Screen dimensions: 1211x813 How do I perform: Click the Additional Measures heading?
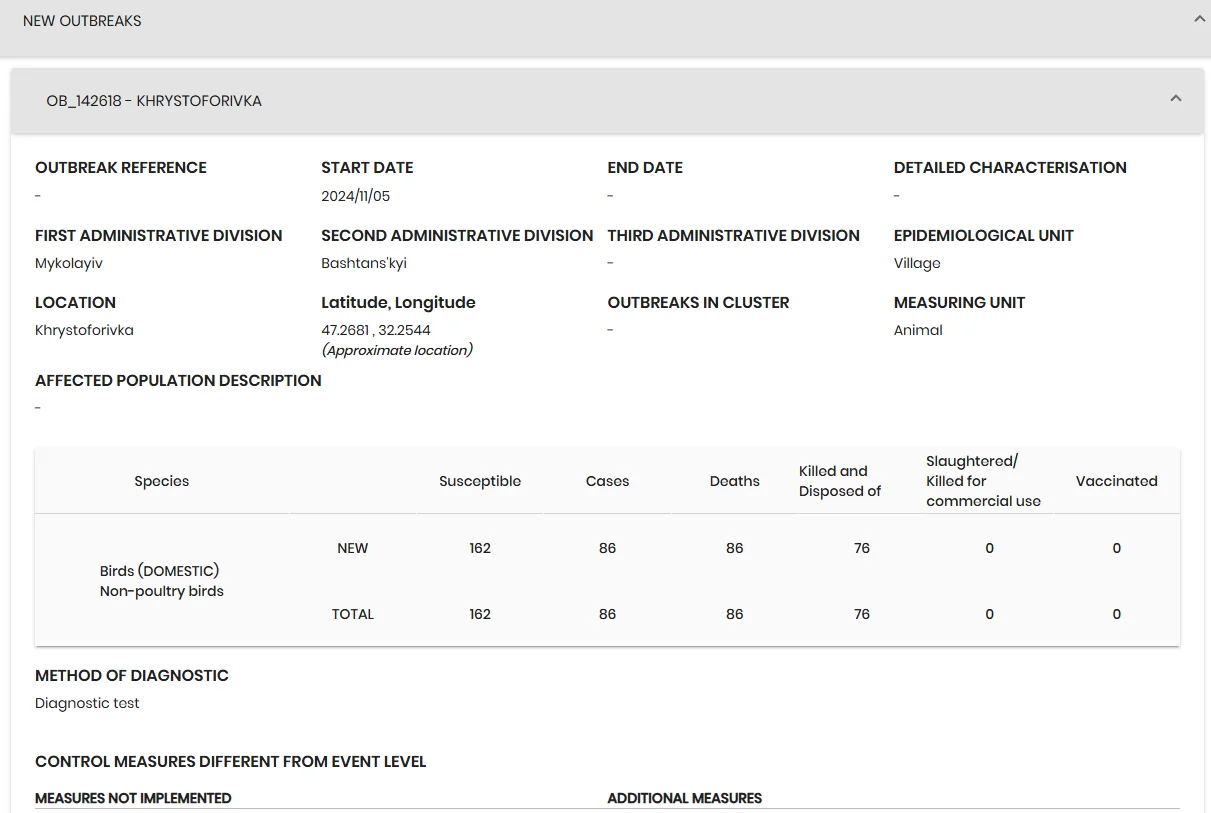[x=685, y=798]
